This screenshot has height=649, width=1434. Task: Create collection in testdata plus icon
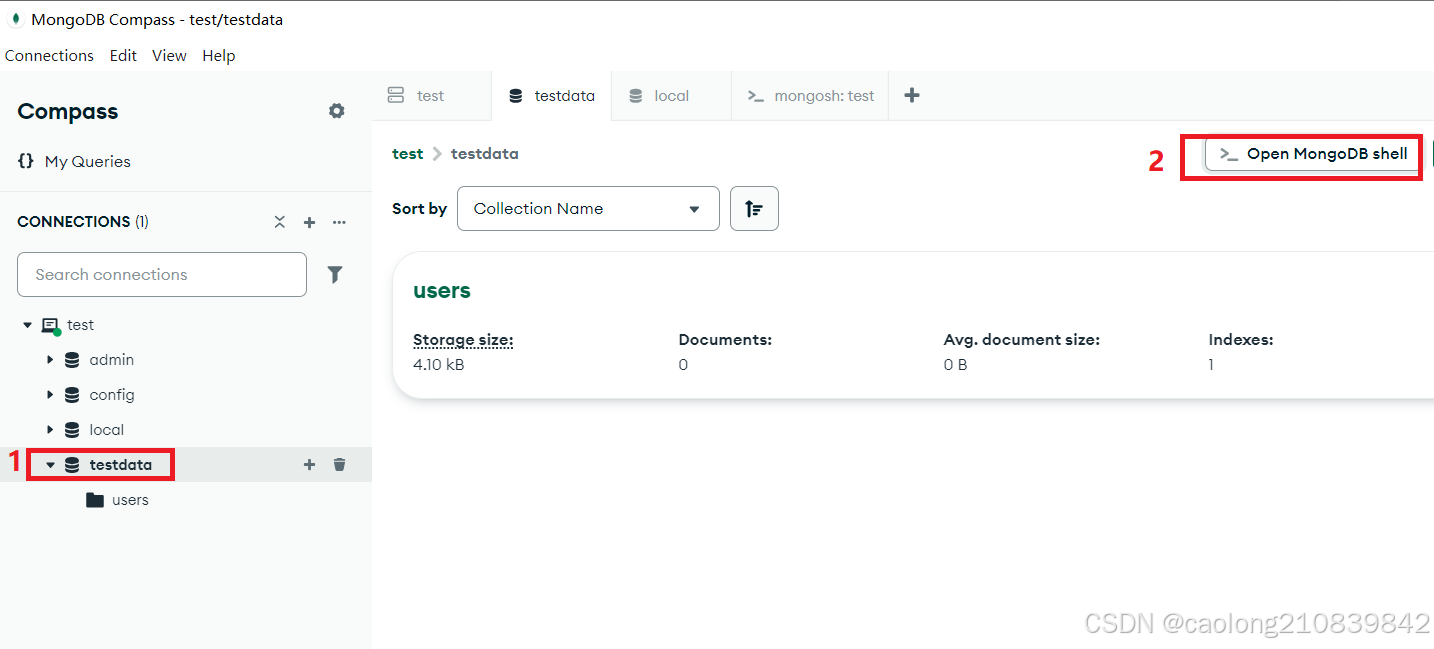[x=309, y=464]
